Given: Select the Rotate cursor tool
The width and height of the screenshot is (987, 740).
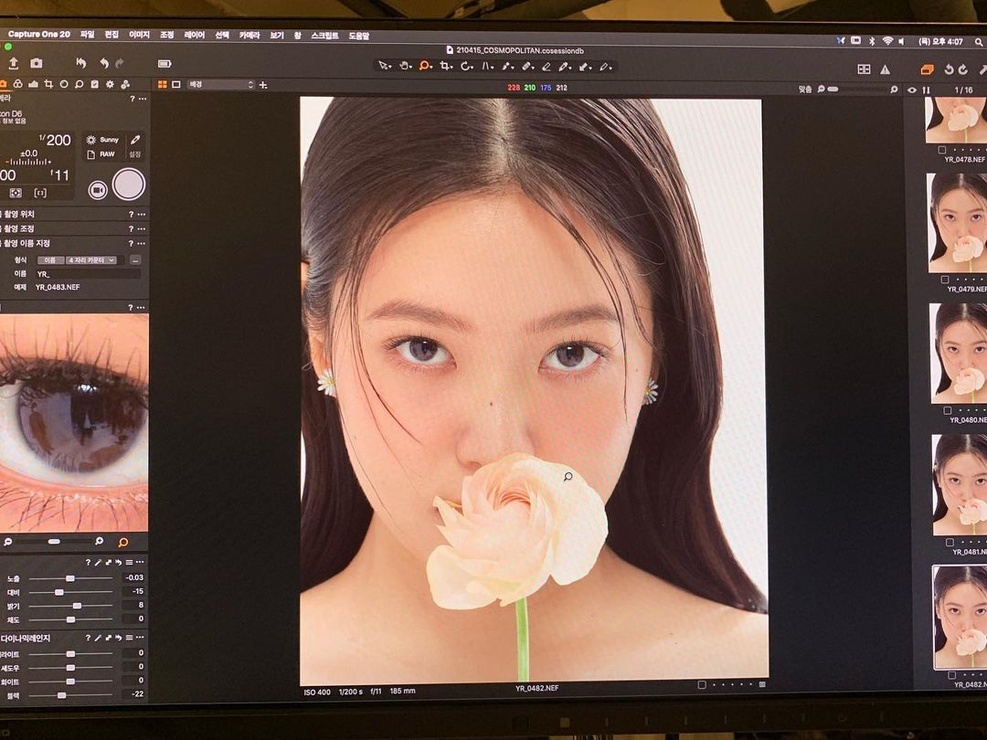Looking at the screenshot, I should pyautogui.click(x=466, y=65).
